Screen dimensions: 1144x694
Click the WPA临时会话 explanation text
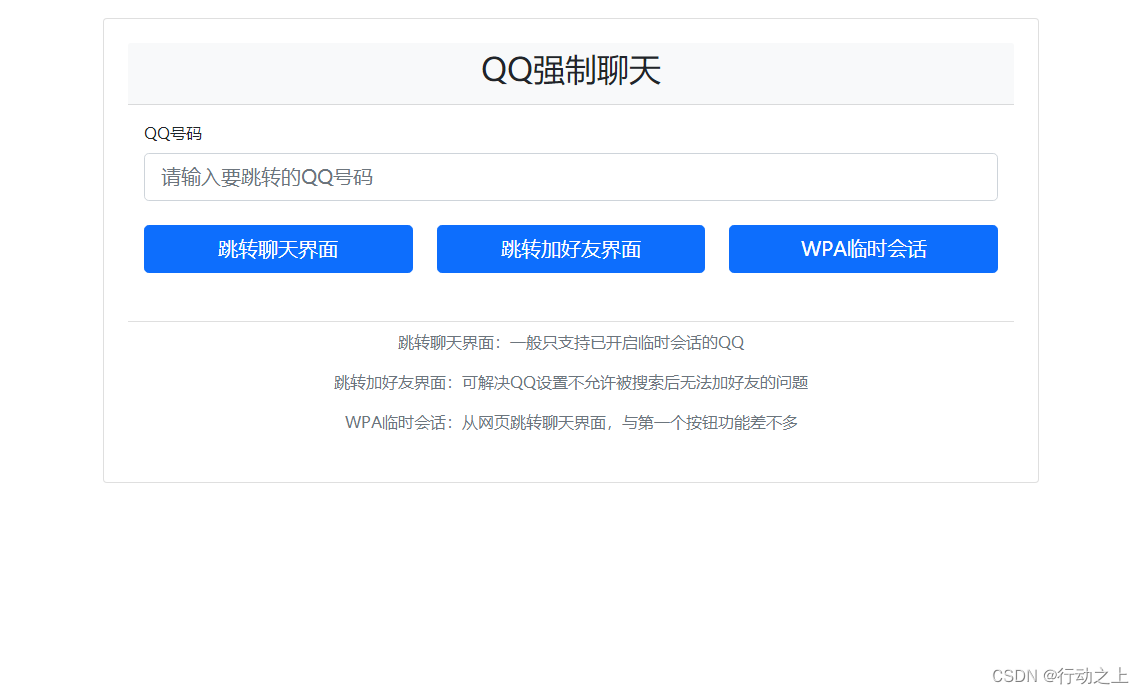click(x=571, y=422)
